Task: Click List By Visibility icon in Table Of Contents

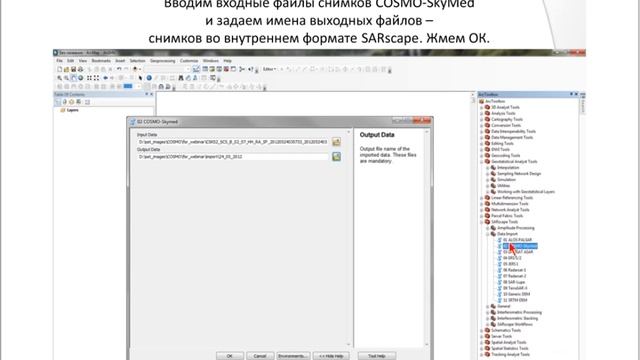Action: (x=71, y=102)
